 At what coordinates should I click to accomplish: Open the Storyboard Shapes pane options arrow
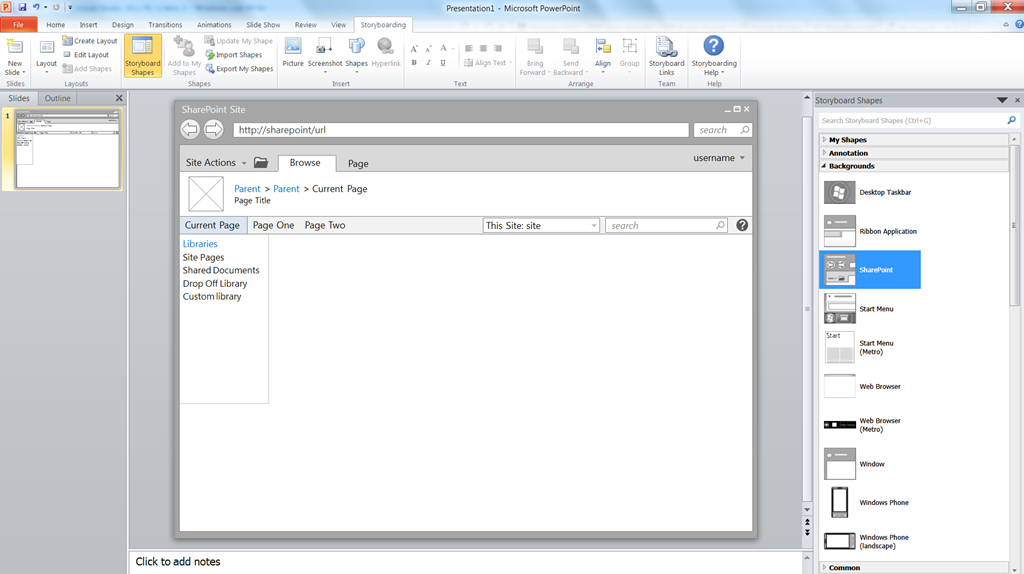1002,100
